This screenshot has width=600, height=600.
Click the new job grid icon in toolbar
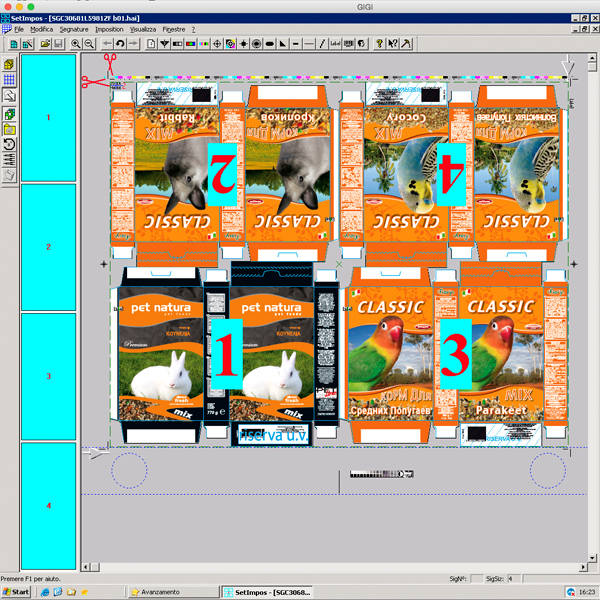click(x=14, y=44)
